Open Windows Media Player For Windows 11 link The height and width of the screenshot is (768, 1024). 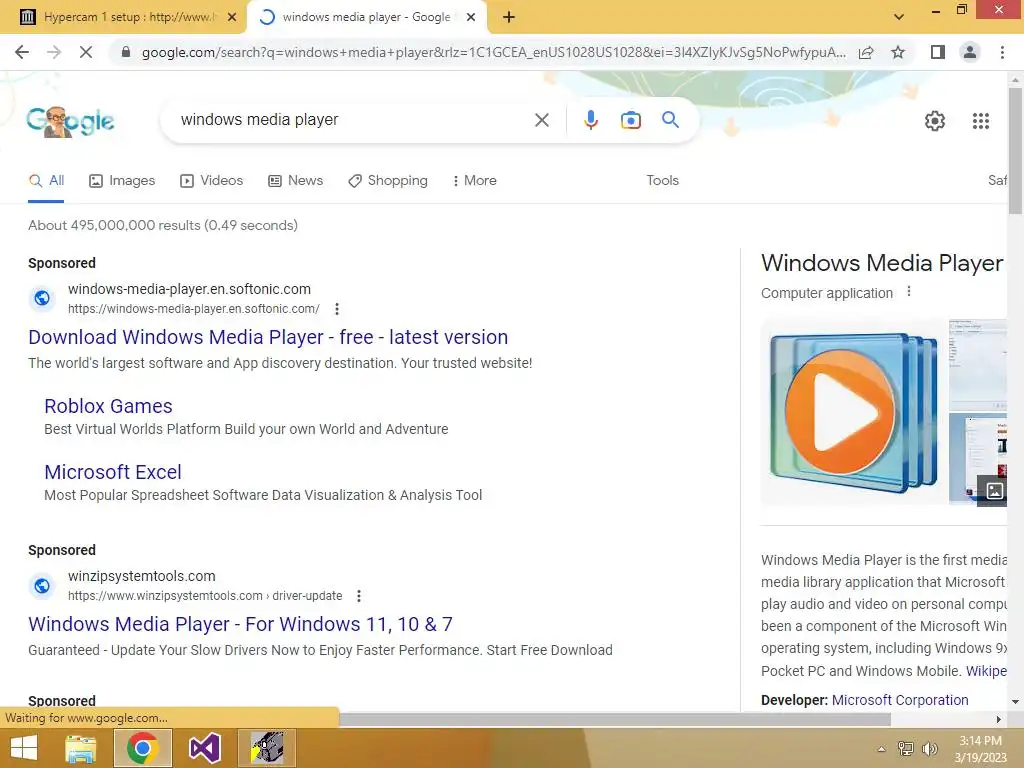pos(240,624)
